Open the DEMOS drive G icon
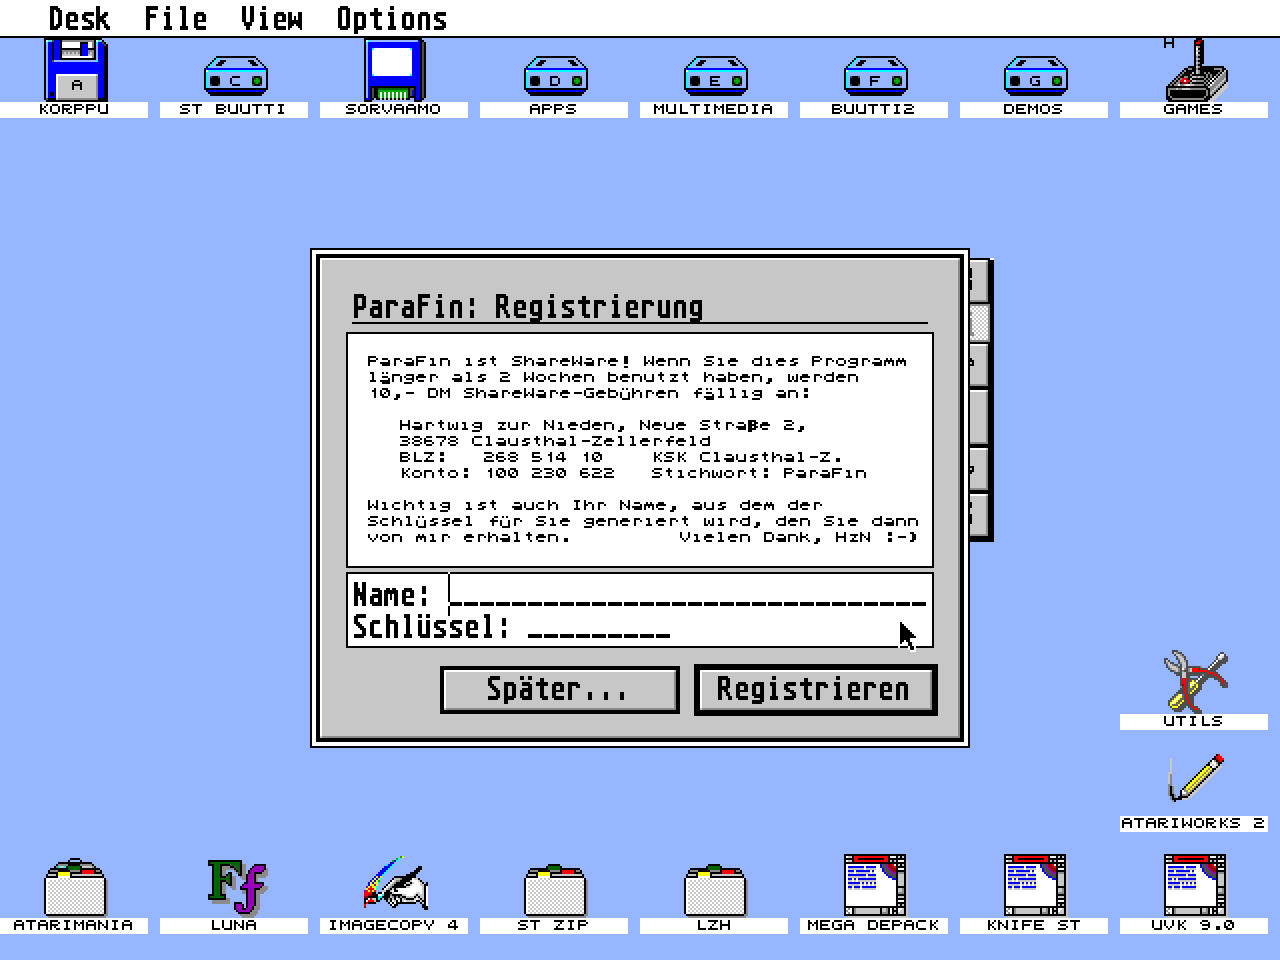 point(1035,77)
